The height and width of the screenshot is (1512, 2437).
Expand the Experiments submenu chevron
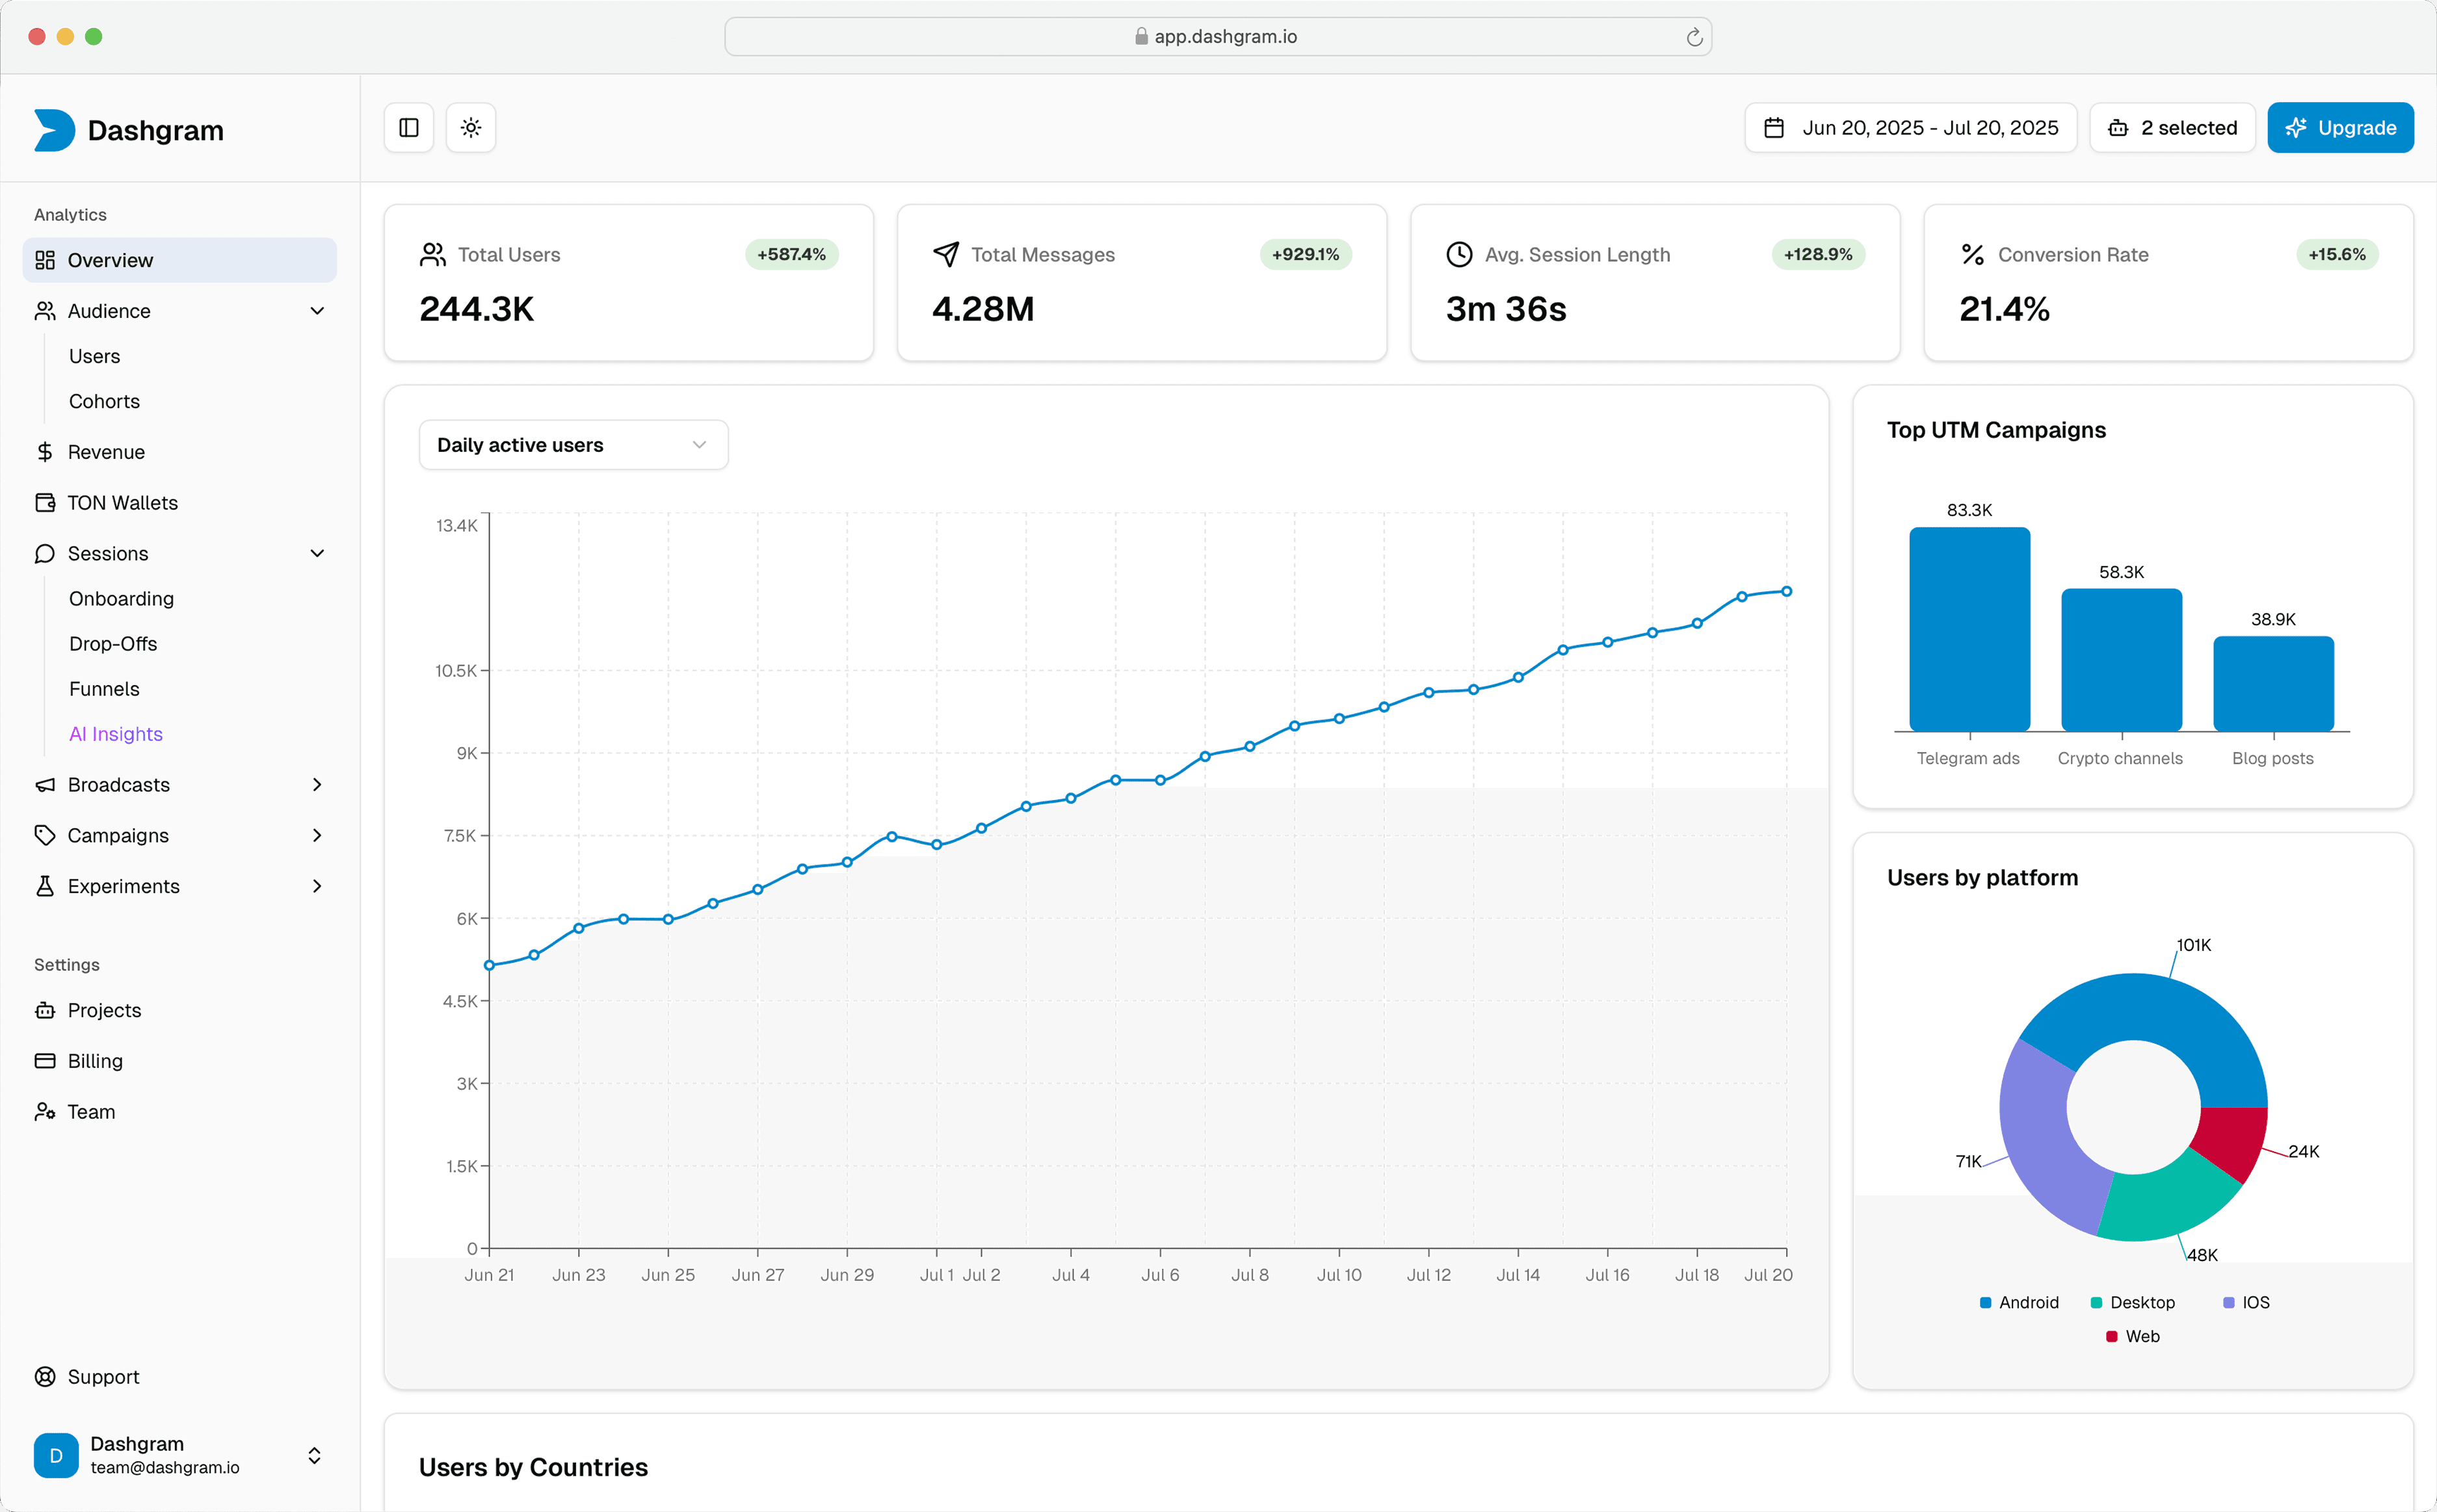[317, 886]
